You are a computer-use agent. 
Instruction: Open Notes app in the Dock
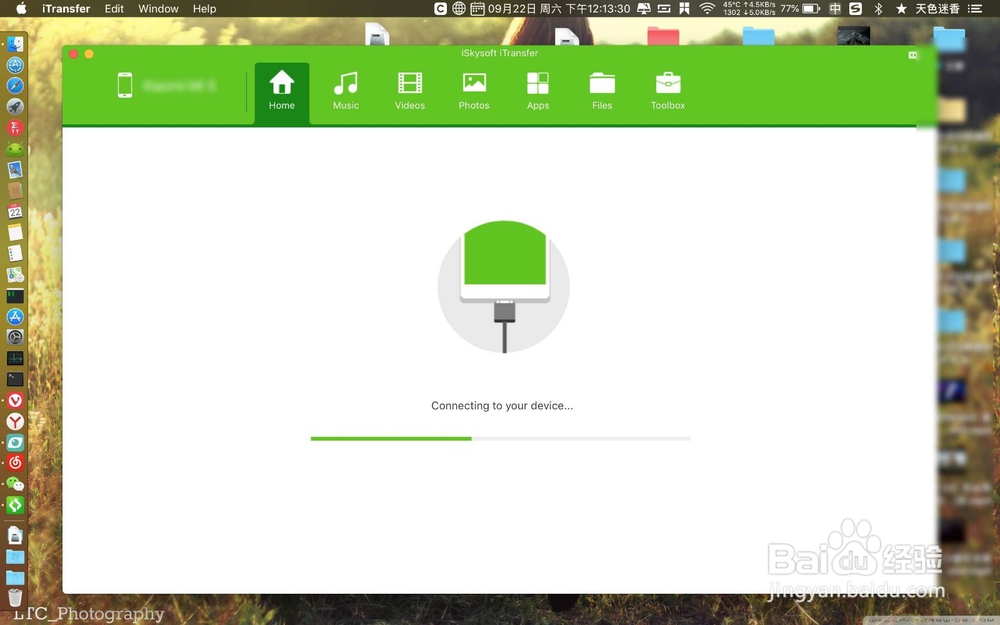point(15,232)
